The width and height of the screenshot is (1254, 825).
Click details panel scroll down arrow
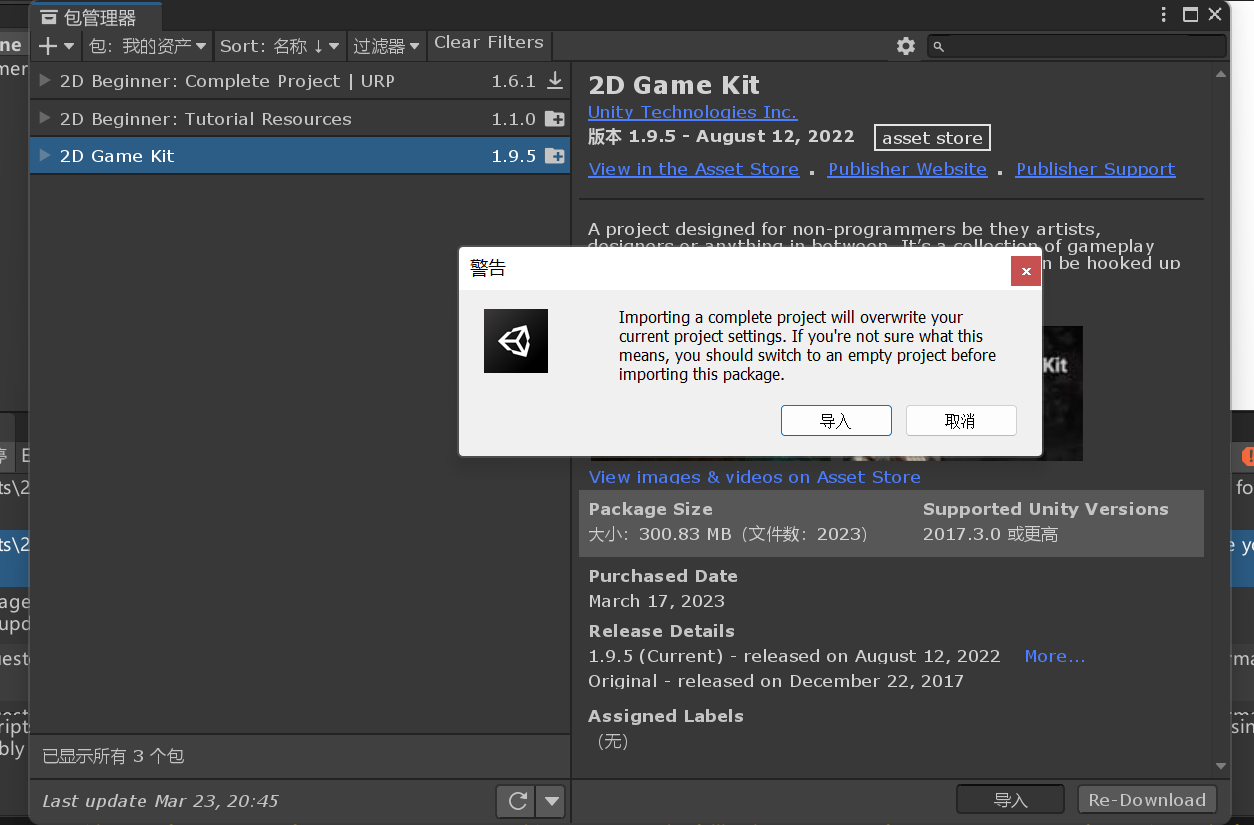(1220, 767)
